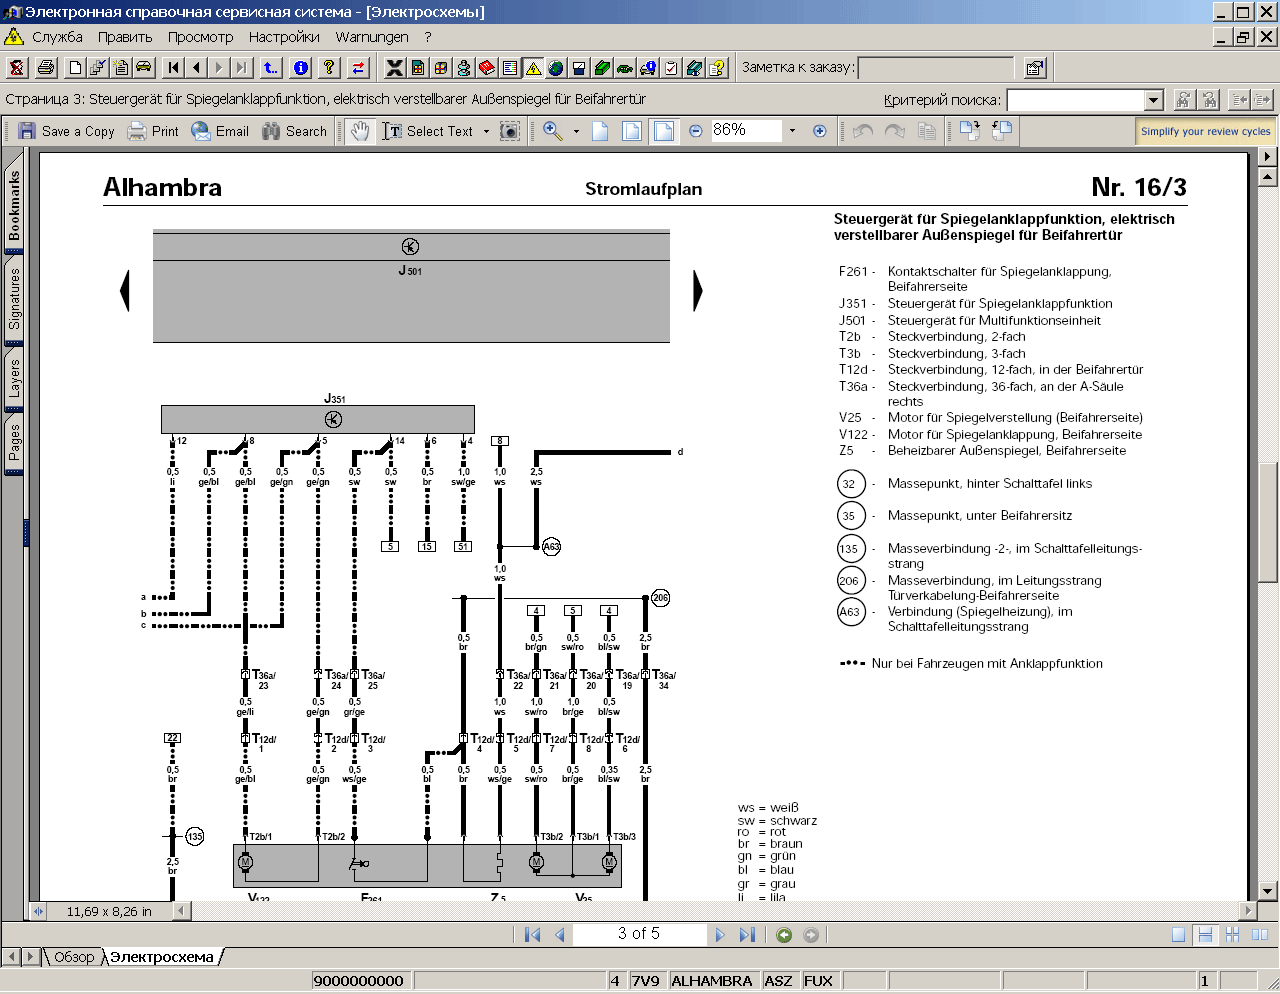The height and width of the screenshot is (994, 1280).
Task: Open help with yellow question mark icon
Action: [329, 68]
